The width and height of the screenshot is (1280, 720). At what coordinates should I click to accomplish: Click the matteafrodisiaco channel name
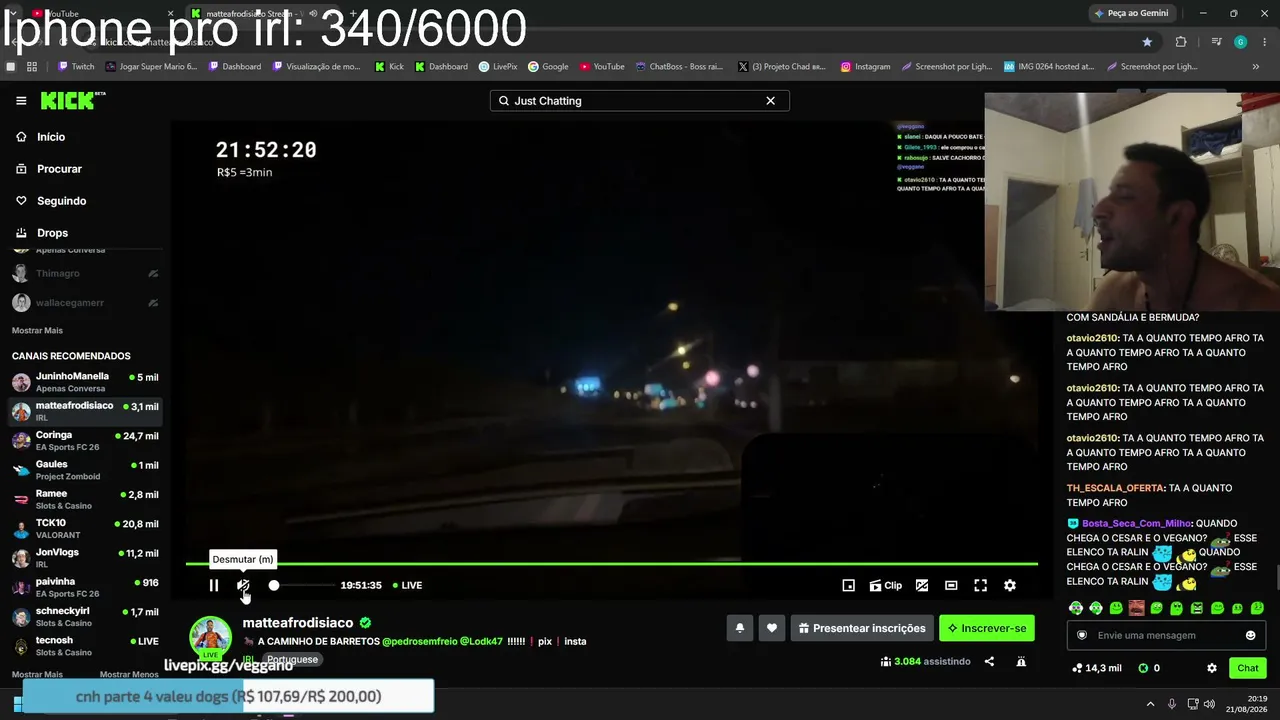click(297, 623)
